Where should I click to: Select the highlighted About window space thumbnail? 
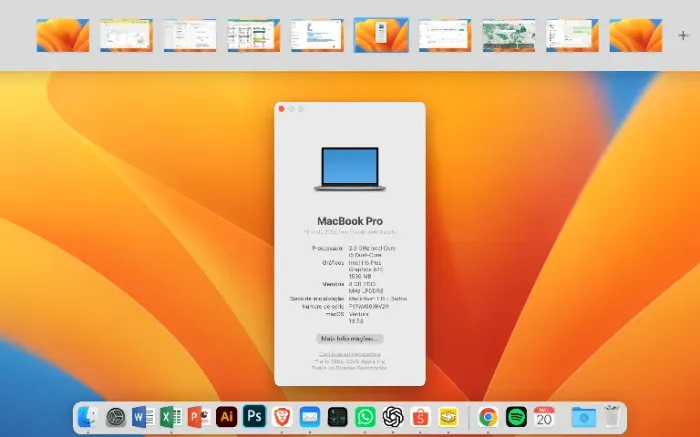[x=381, y=35]
